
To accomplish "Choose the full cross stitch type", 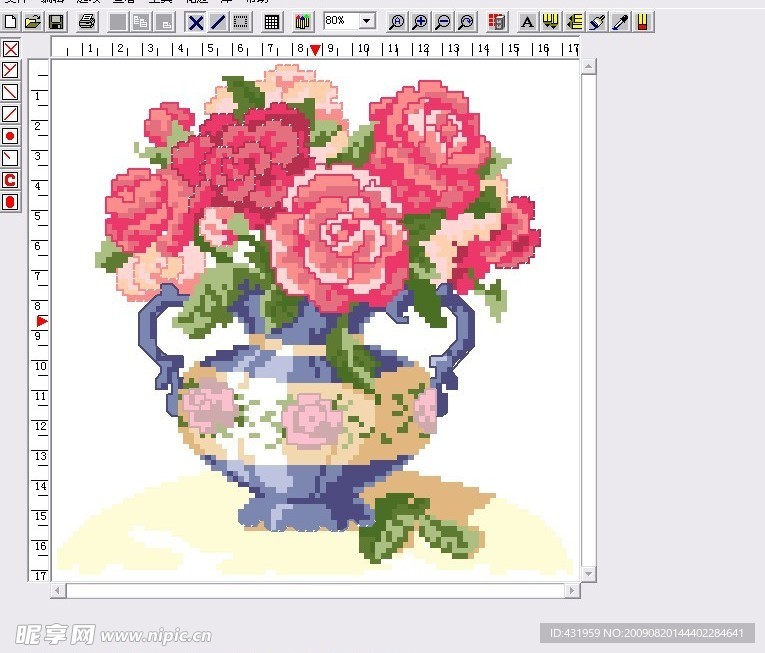I will (10, 48).
